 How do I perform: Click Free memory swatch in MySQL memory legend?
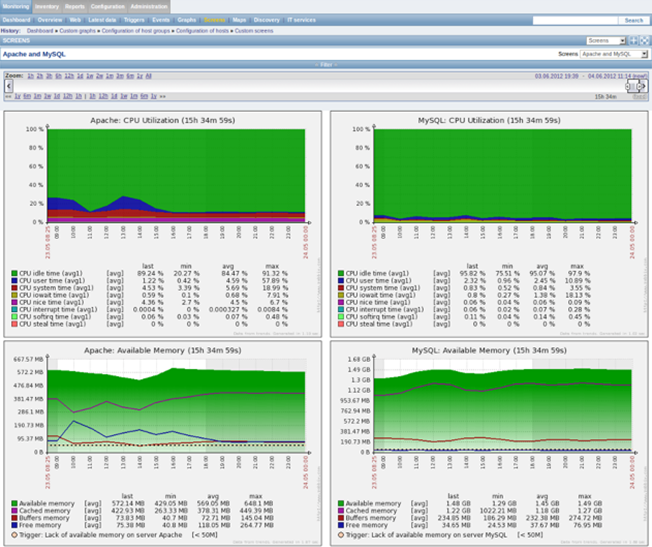click(341, 525)
